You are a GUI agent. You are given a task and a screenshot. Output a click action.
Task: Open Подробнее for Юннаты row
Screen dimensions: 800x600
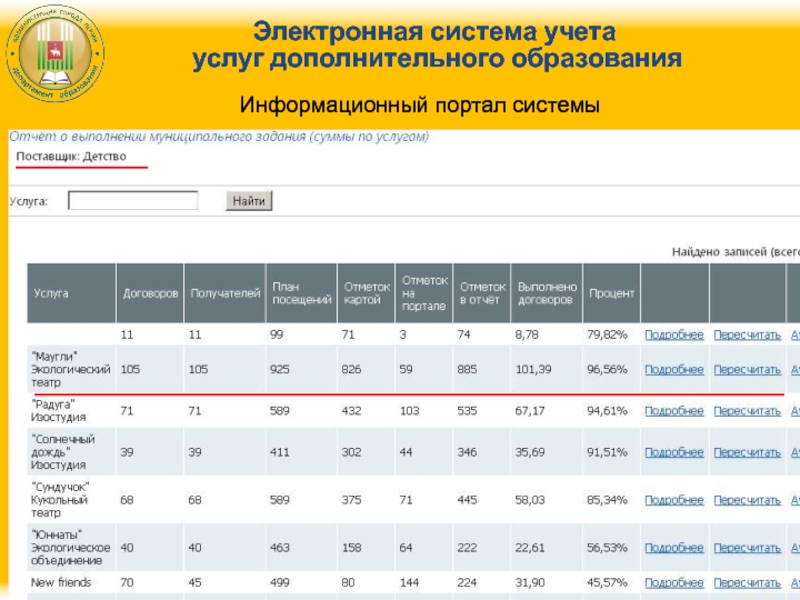click(674, 547)
